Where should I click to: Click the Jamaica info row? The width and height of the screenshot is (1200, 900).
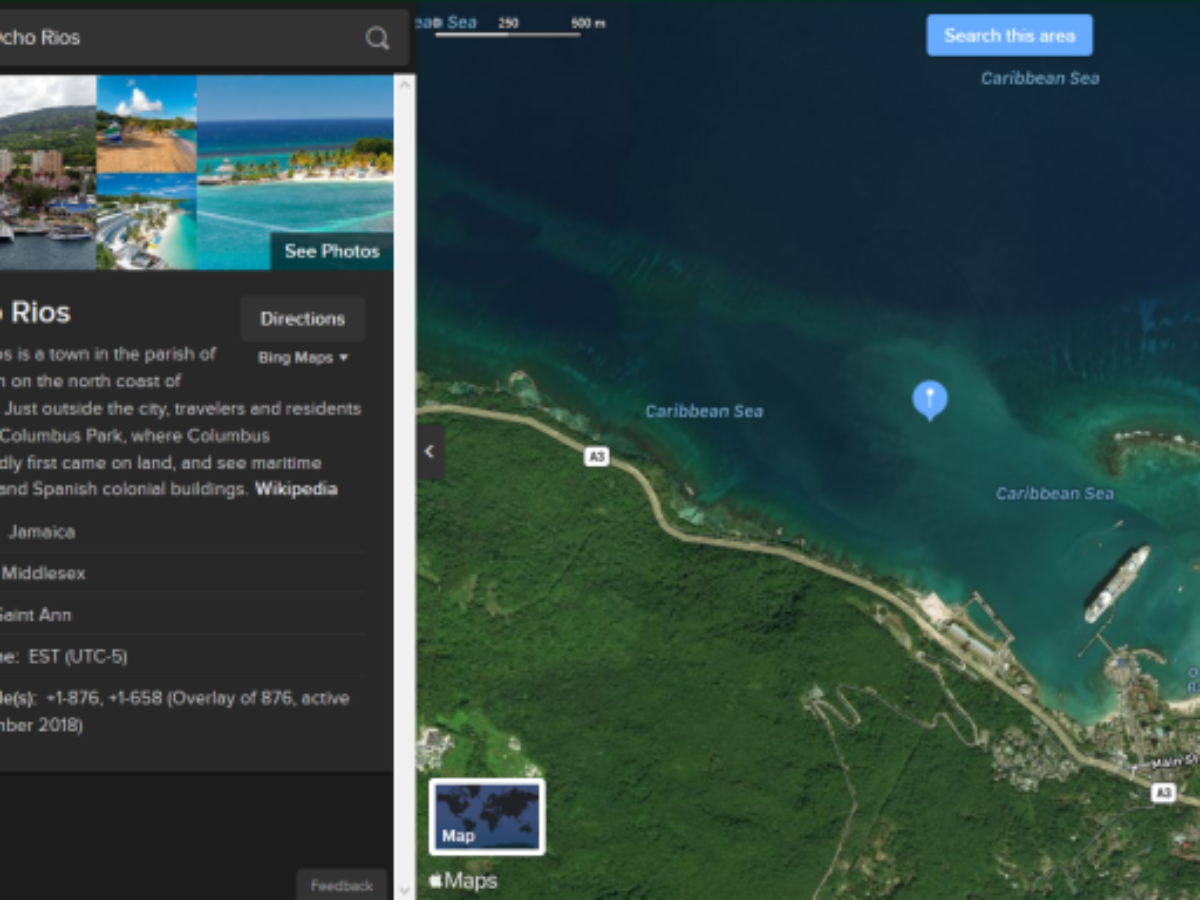pyautogui.click(x=180, y=532)
